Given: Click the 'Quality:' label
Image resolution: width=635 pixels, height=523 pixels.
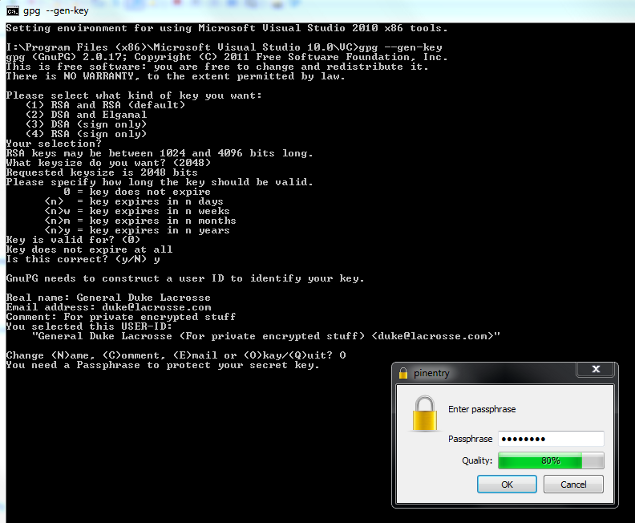Looking at the screenshot, I should click(x=475, y=460).
